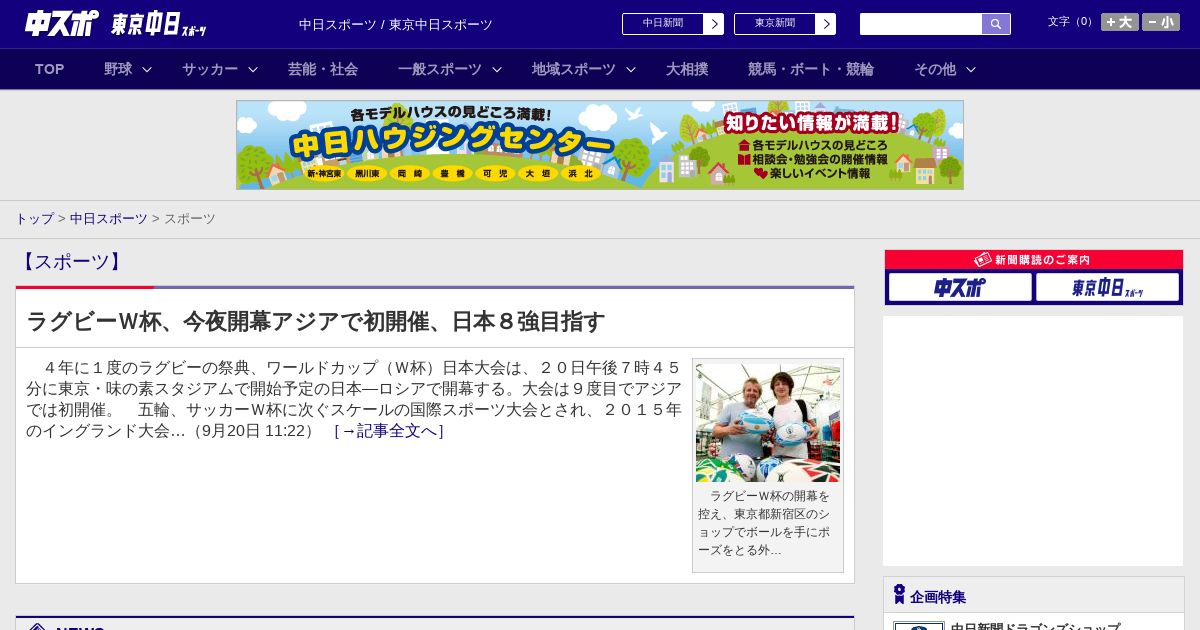The image size is (1200, 630).
Task: Click arrow next to 中日新聞 button
Action: tap(714, 24)
